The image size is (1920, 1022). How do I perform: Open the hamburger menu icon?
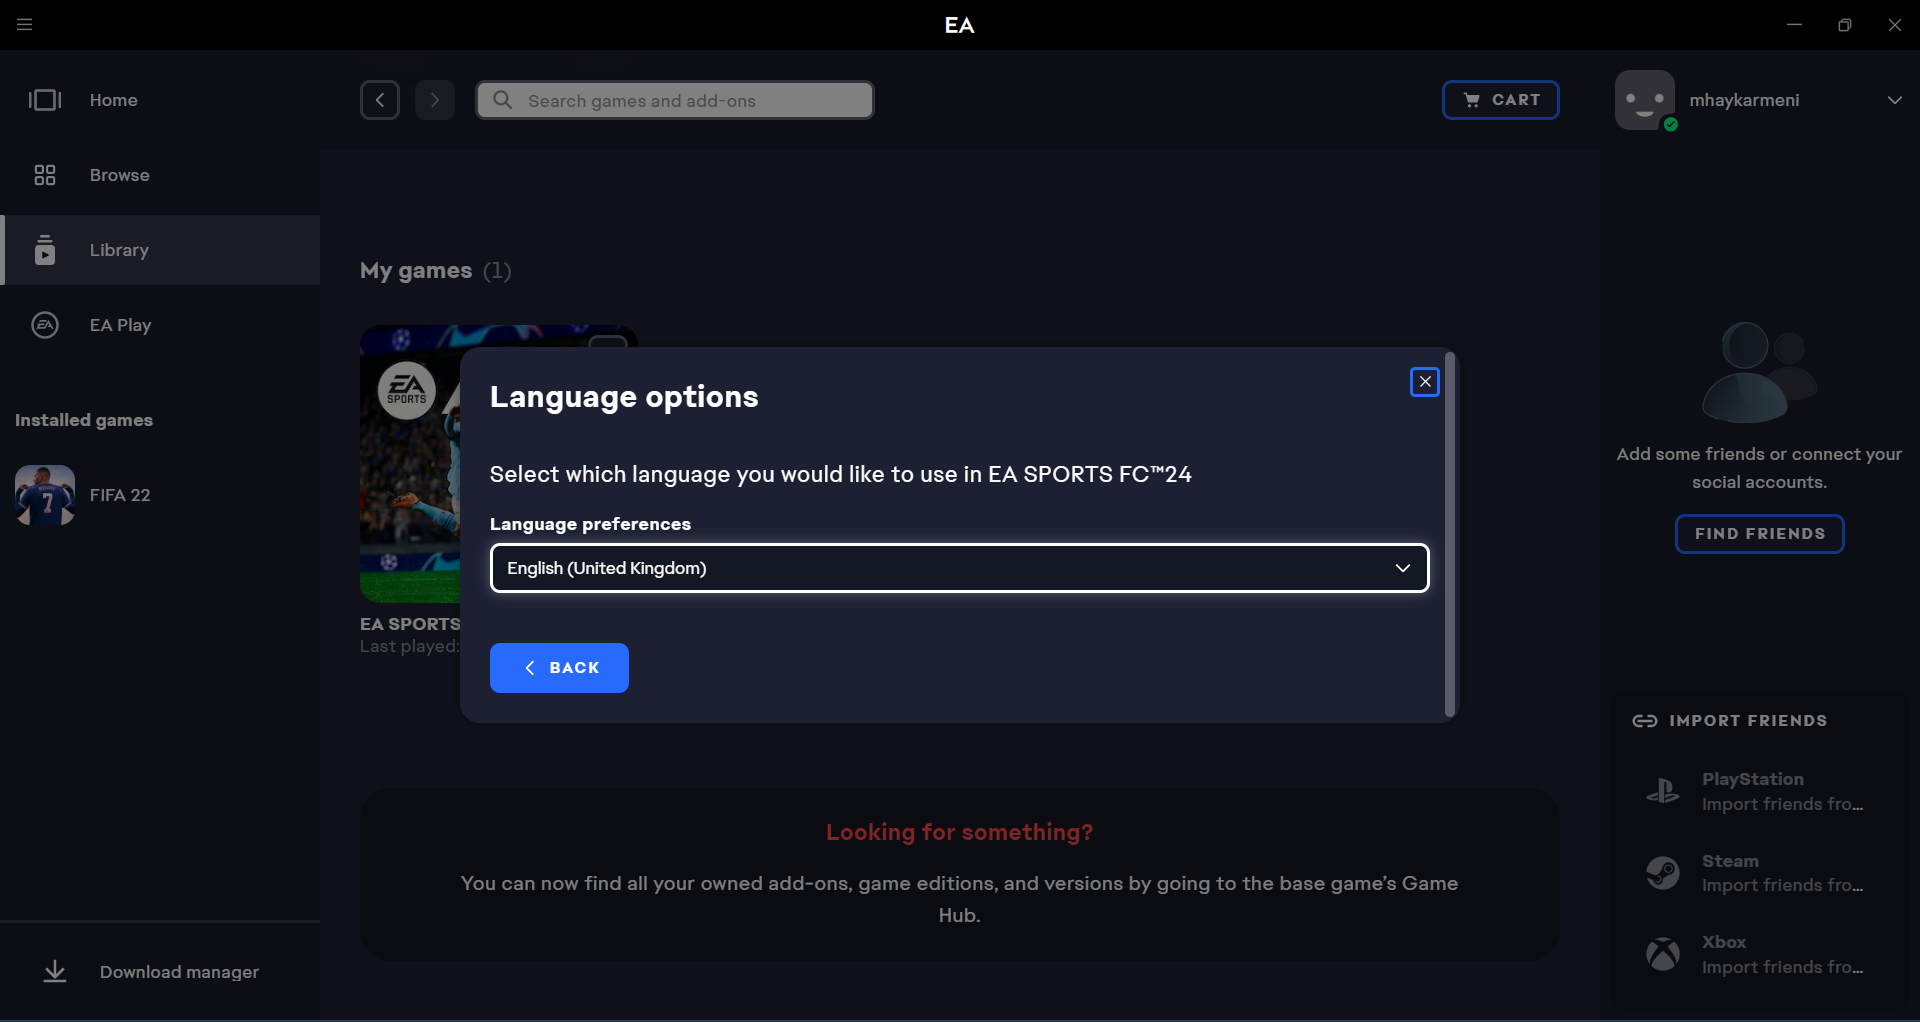tap(25, 25)
